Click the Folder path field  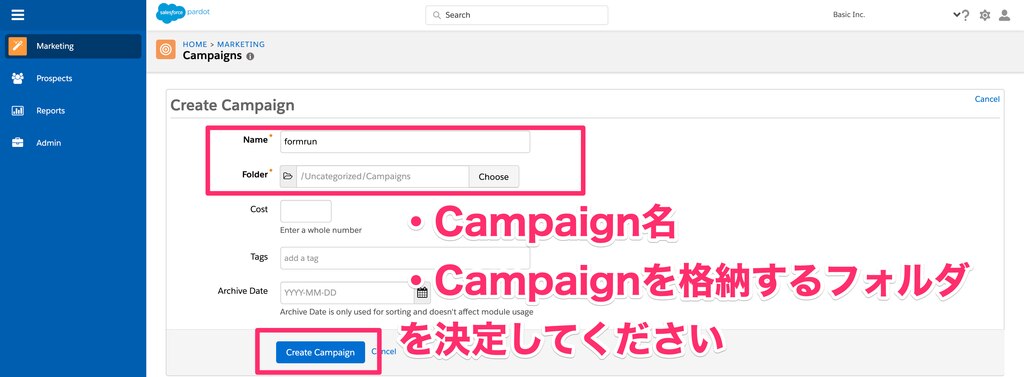pyautogui.click(x=383, y=176)
